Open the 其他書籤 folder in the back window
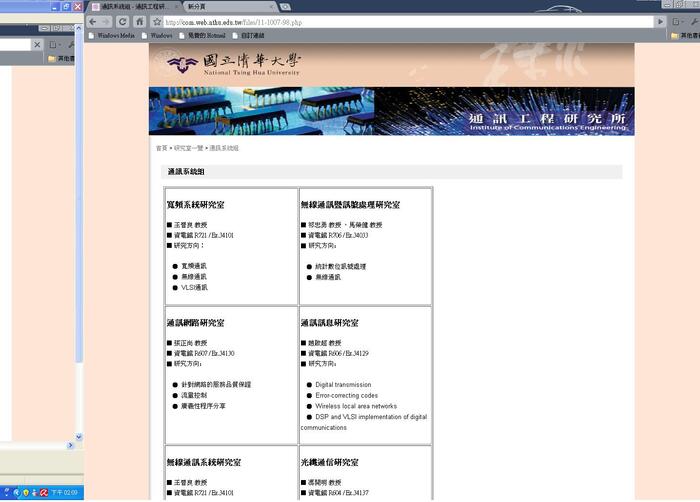 tap(61, 59)
